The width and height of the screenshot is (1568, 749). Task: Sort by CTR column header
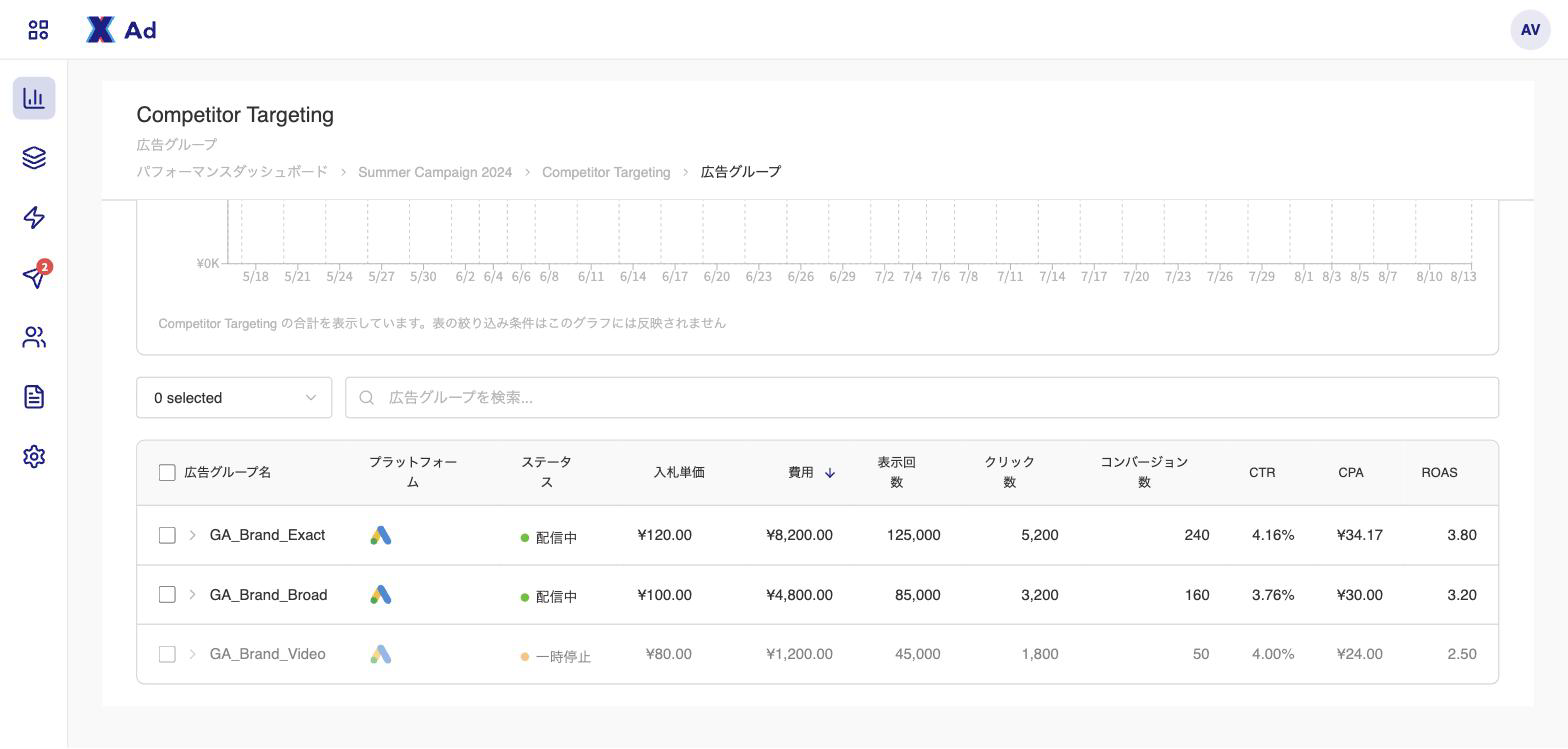[x=1262, y=472]
